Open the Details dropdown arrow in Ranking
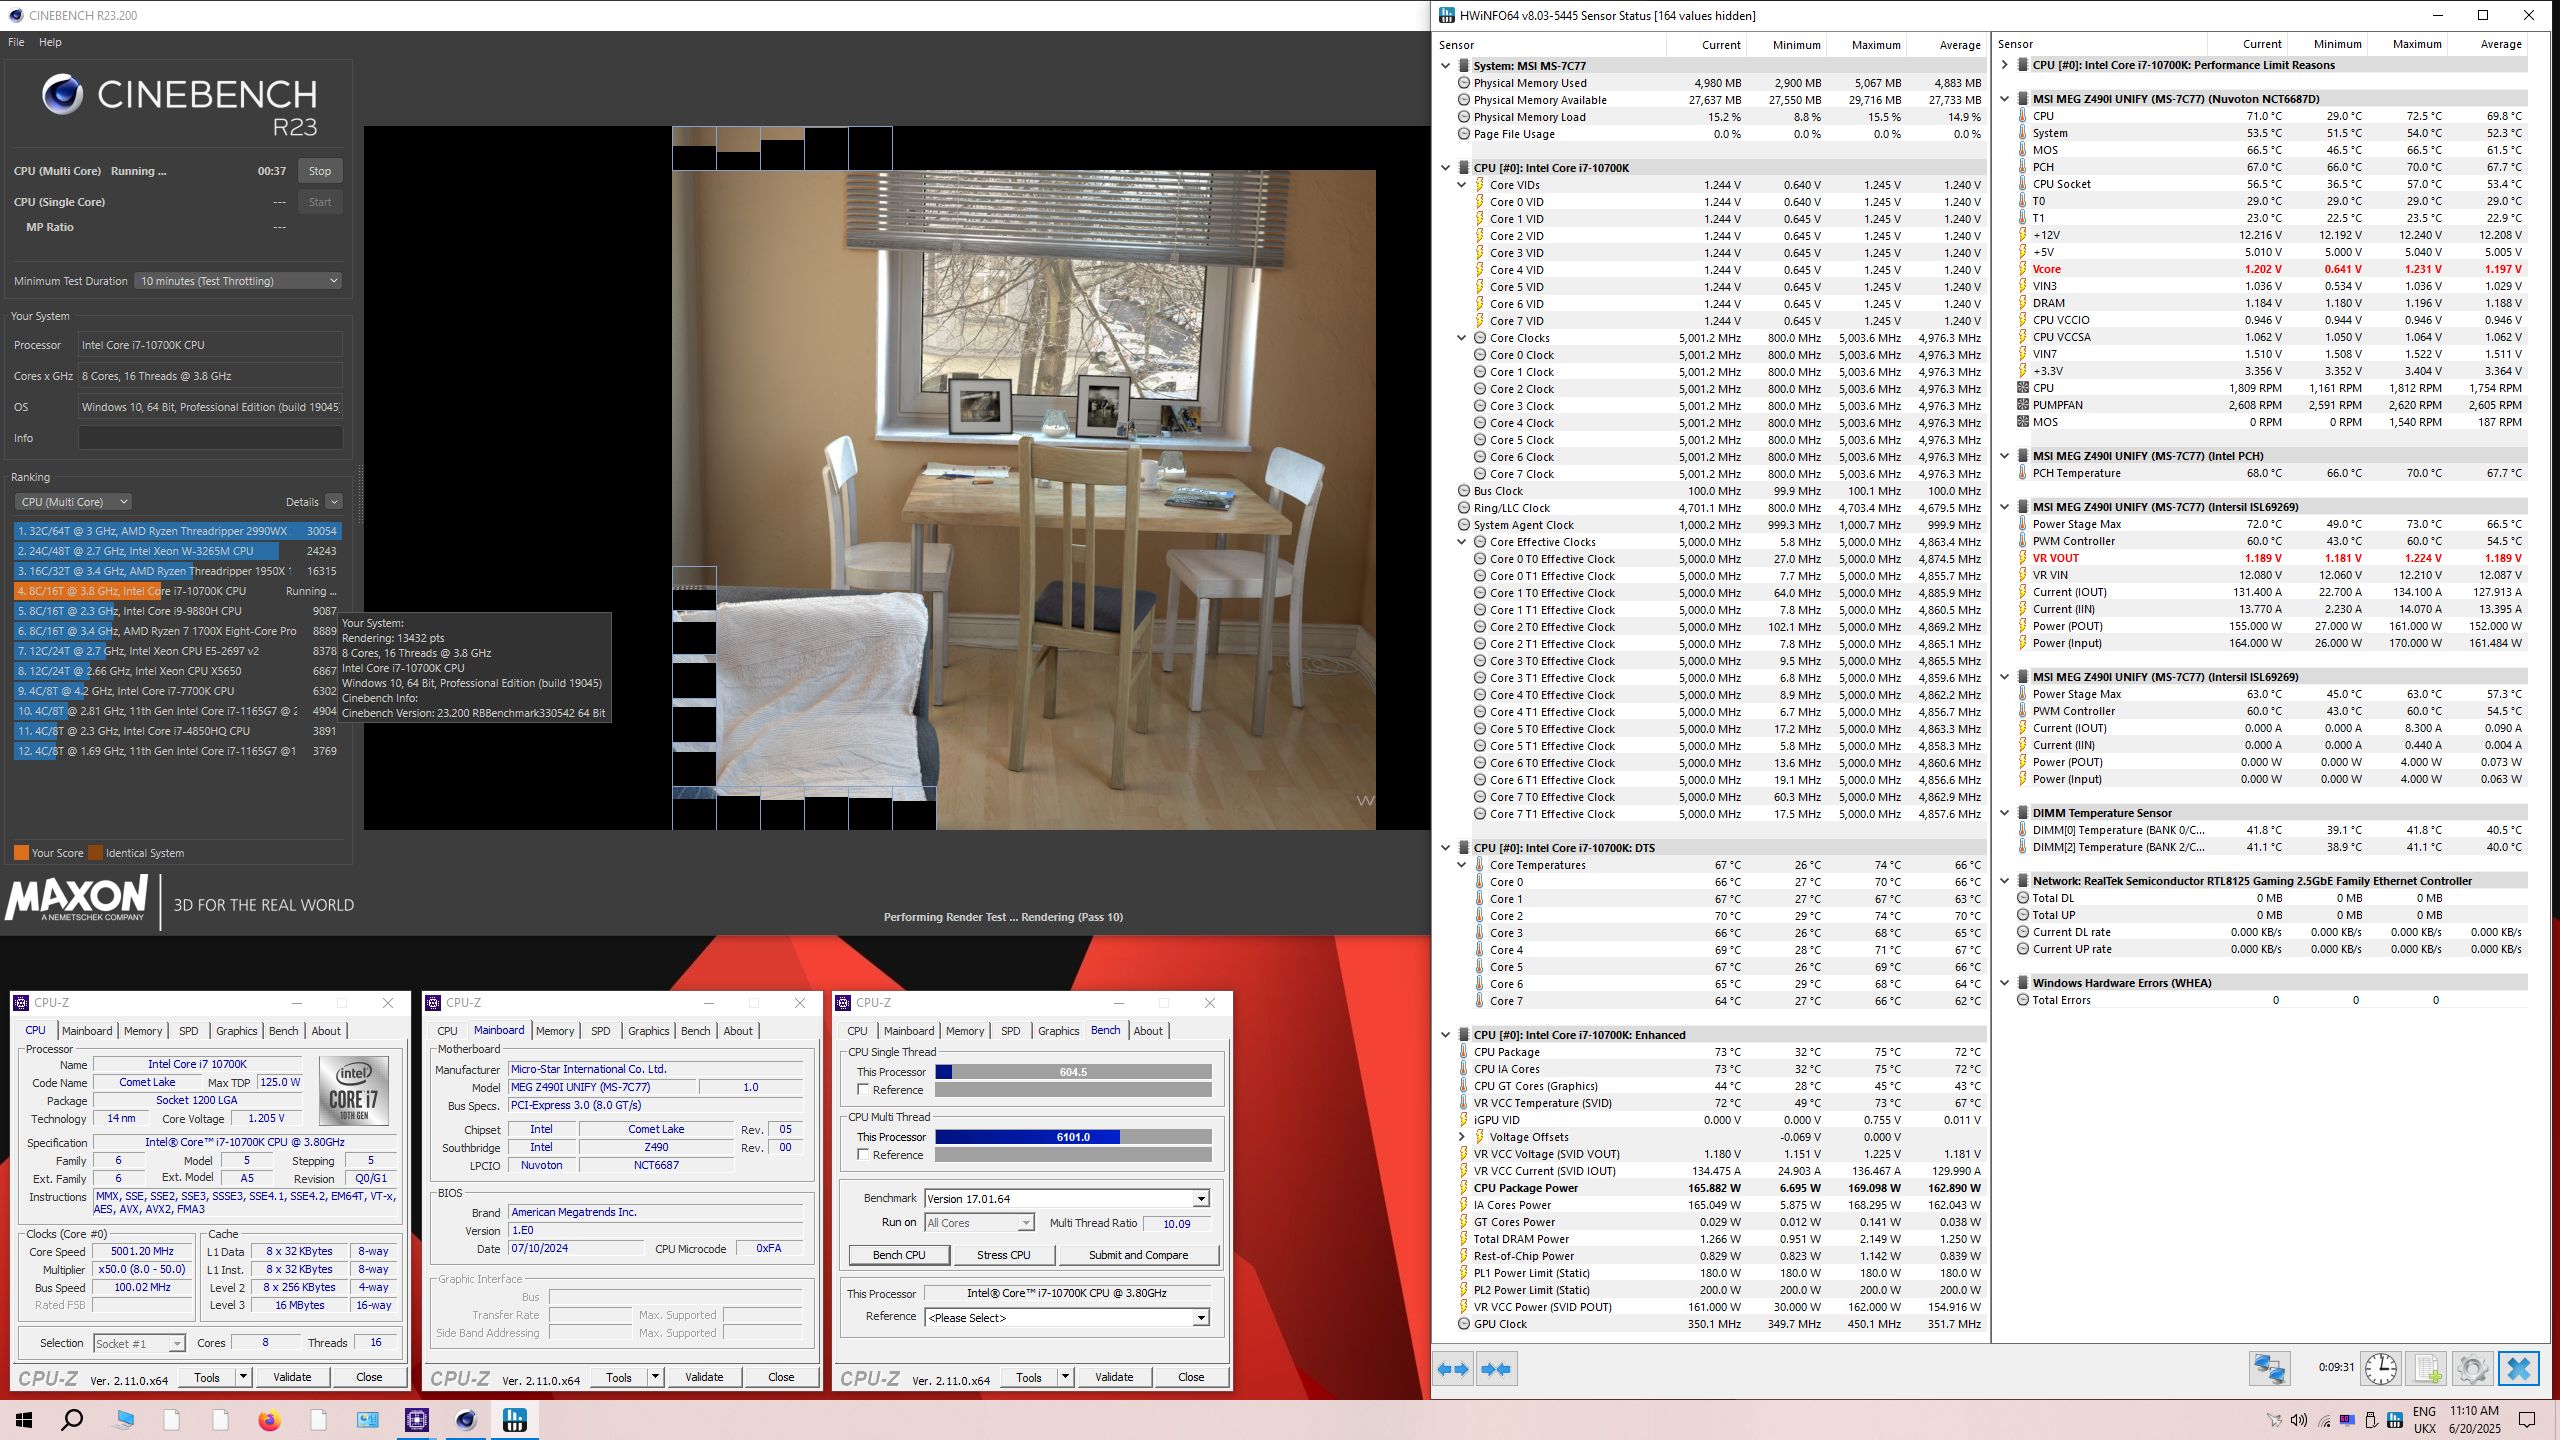The width and height of the screenshot is (2560, 1440). click(x=334, y=502)
